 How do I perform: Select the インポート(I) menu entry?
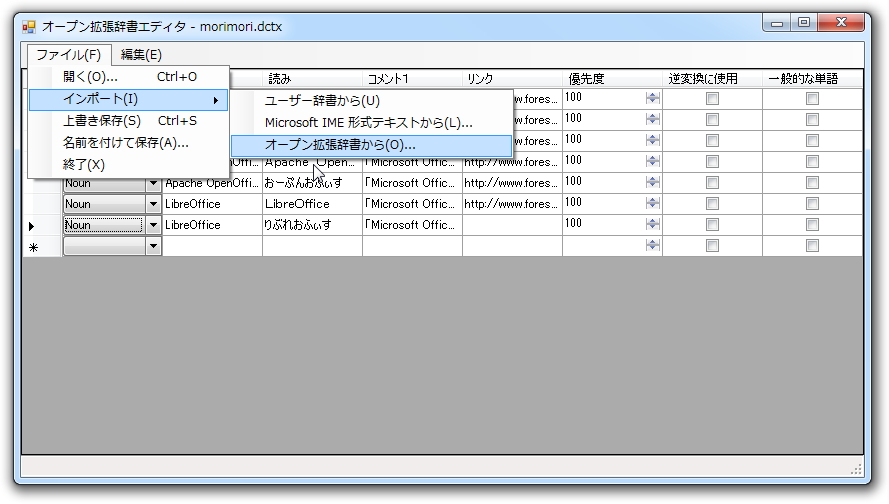(x=129, y=99)
